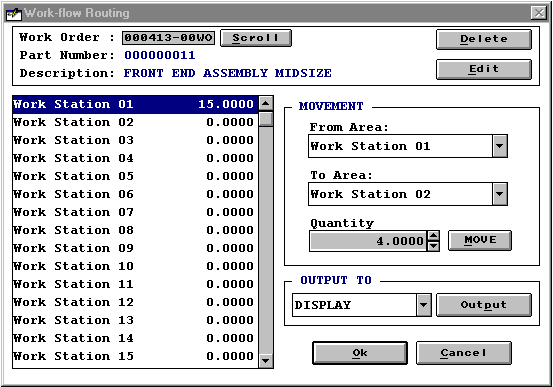Click the Cancel button
The height and width of the screenshot is (387, 553).
[x=463, y=352]
